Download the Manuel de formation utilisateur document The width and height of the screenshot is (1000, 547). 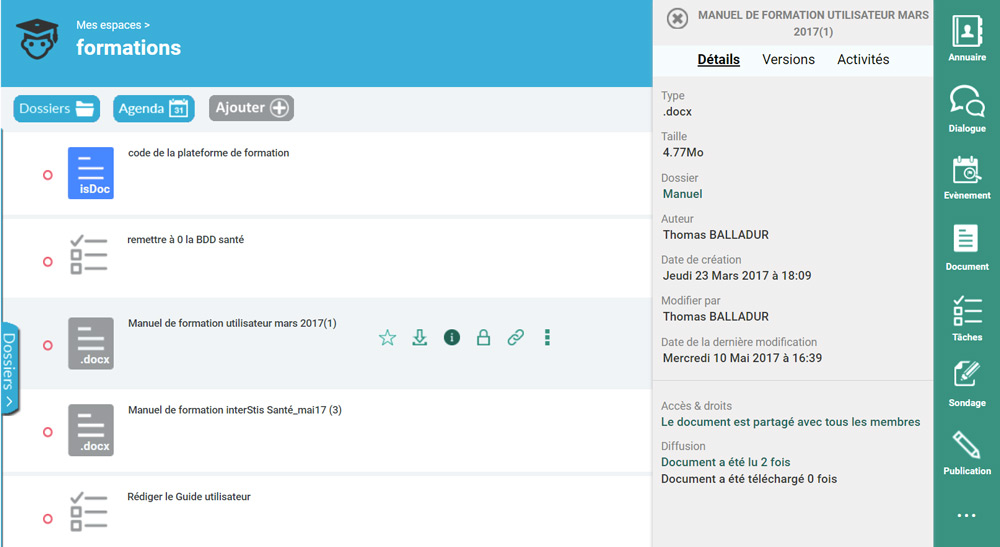coord(420,338)
